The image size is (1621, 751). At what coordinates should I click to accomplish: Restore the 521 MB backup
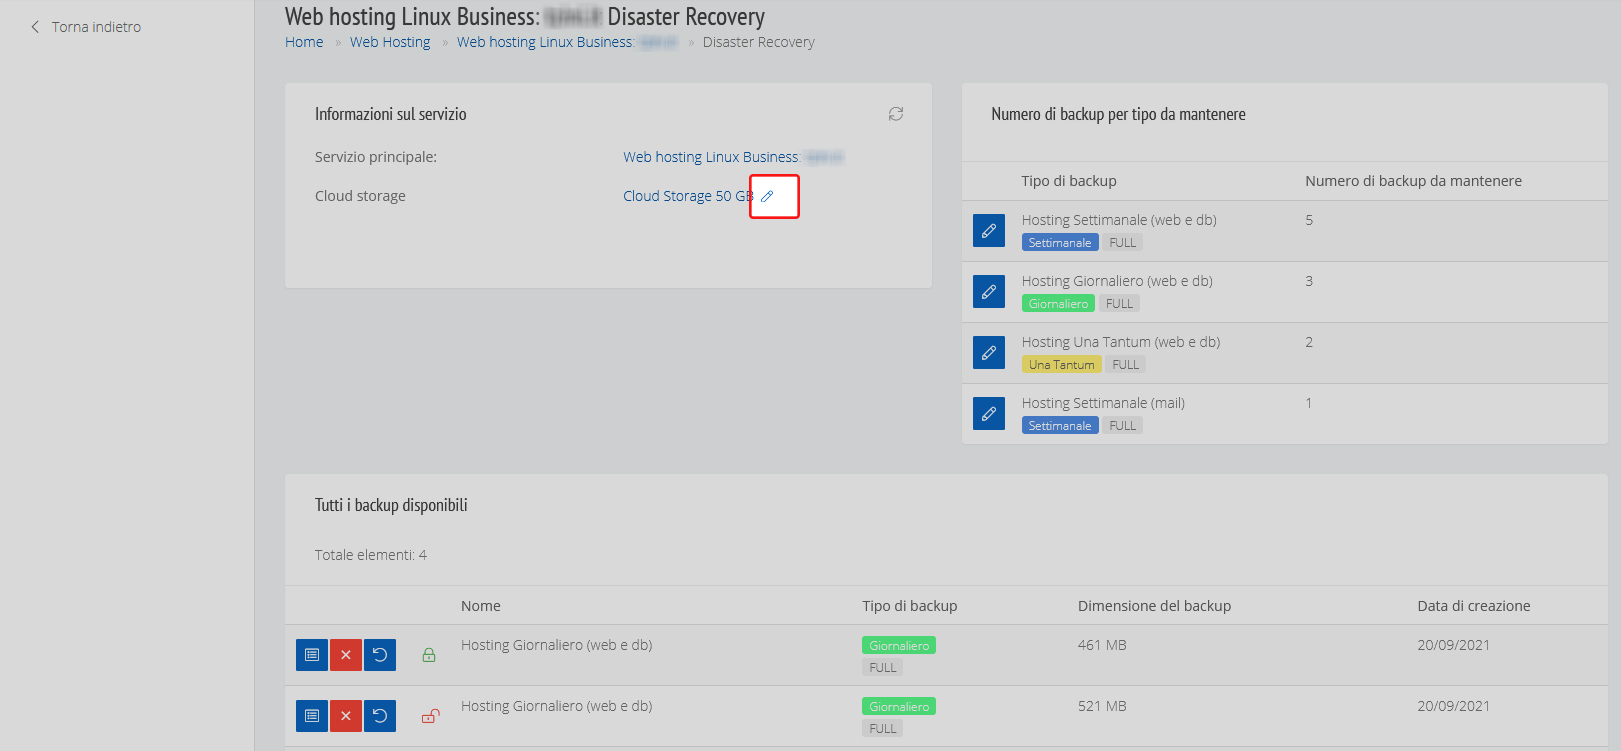point(380,716)
